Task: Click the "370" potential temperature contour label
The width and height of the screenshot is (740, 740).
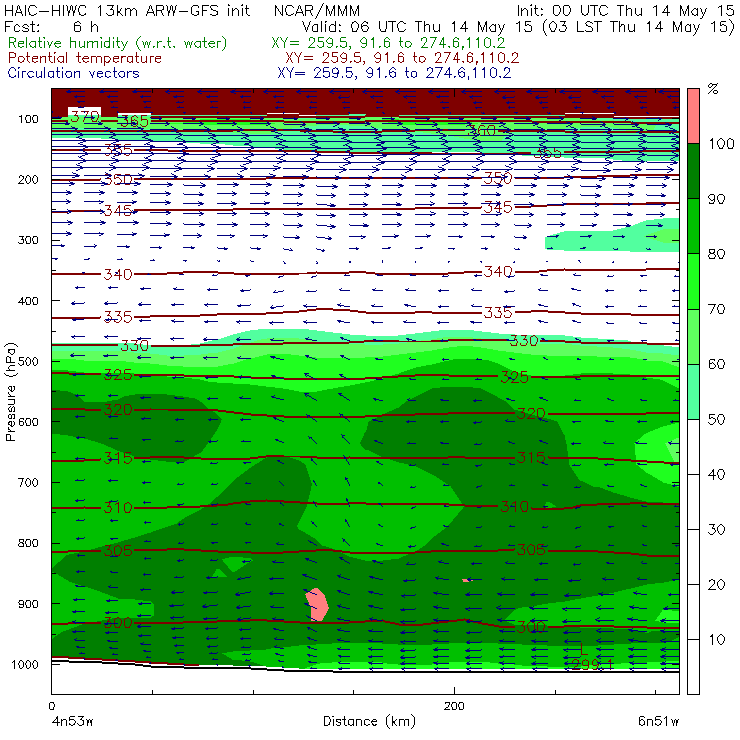Action: (85, 116)
